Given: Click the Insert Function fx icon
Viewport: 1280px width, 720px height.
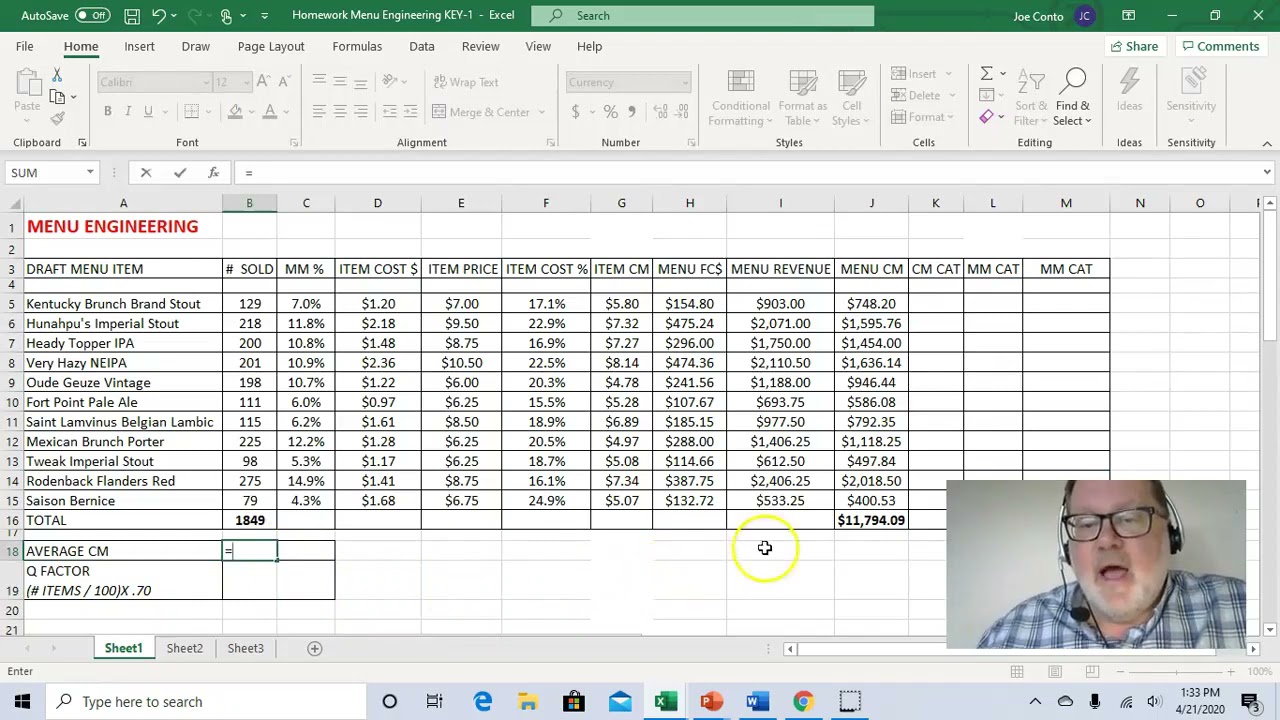Looking at the screenshot, I should coord(213,173).
